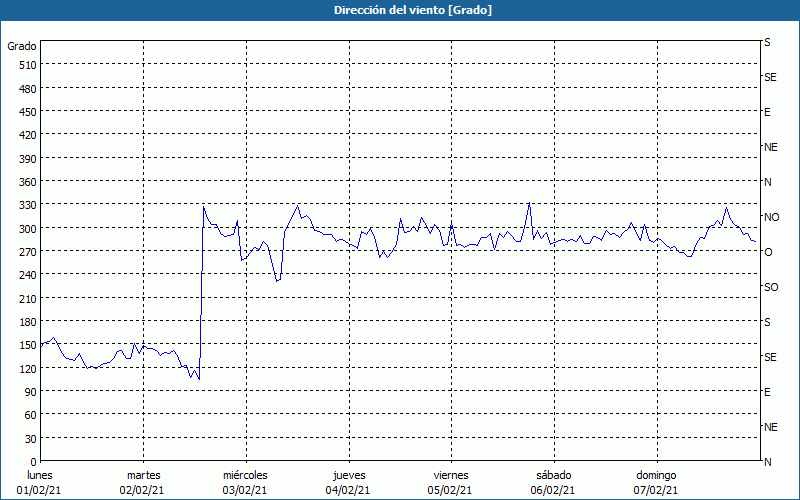
Task: Click the 'lunes' day label
Action: 40,475
